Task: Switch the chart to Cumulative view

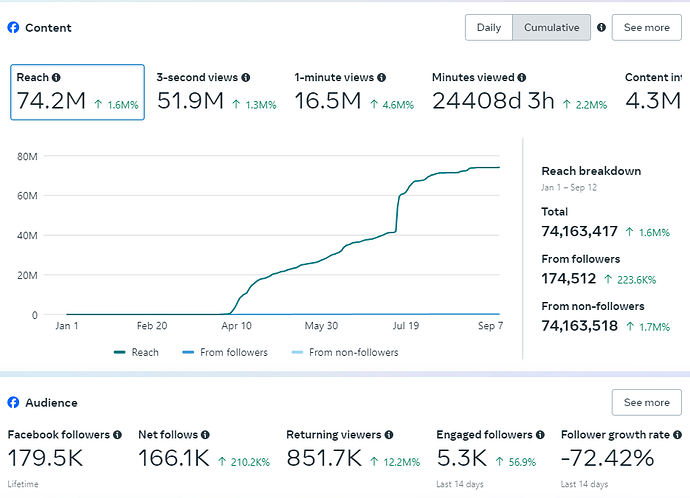Action: tap(551, 28)
